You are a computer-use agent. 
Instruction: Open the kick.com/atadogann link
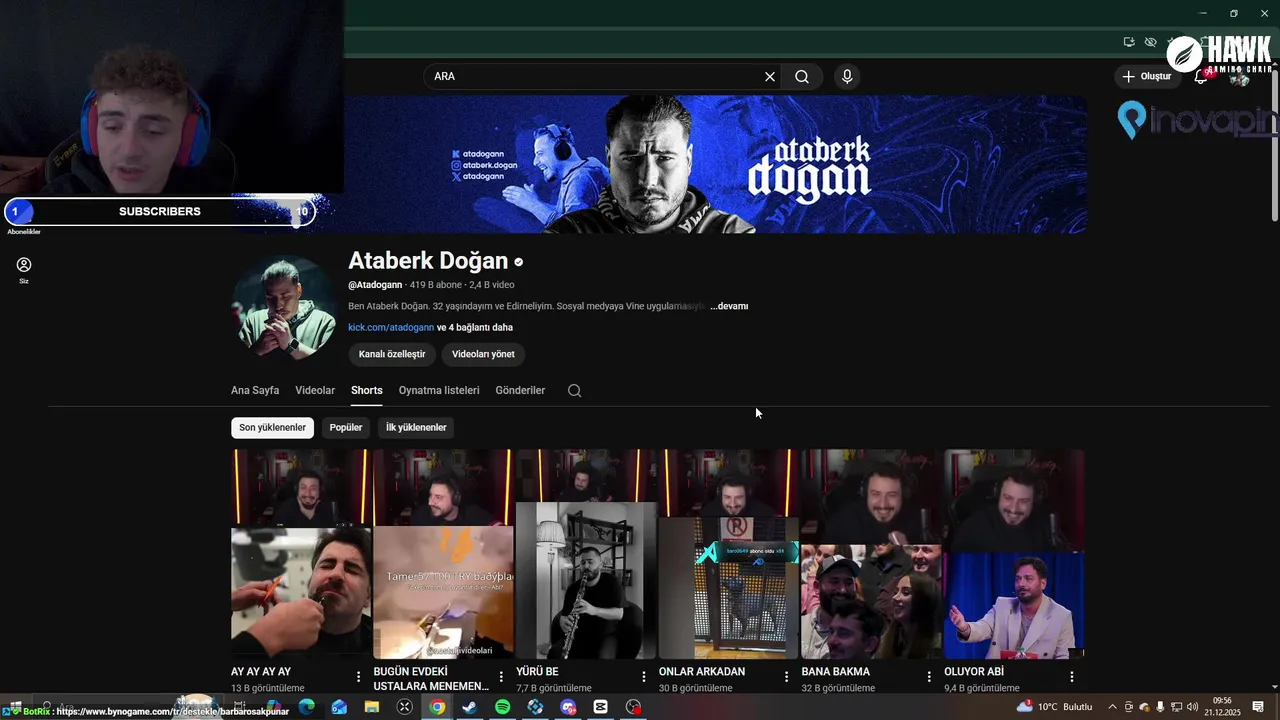(391, 328)
